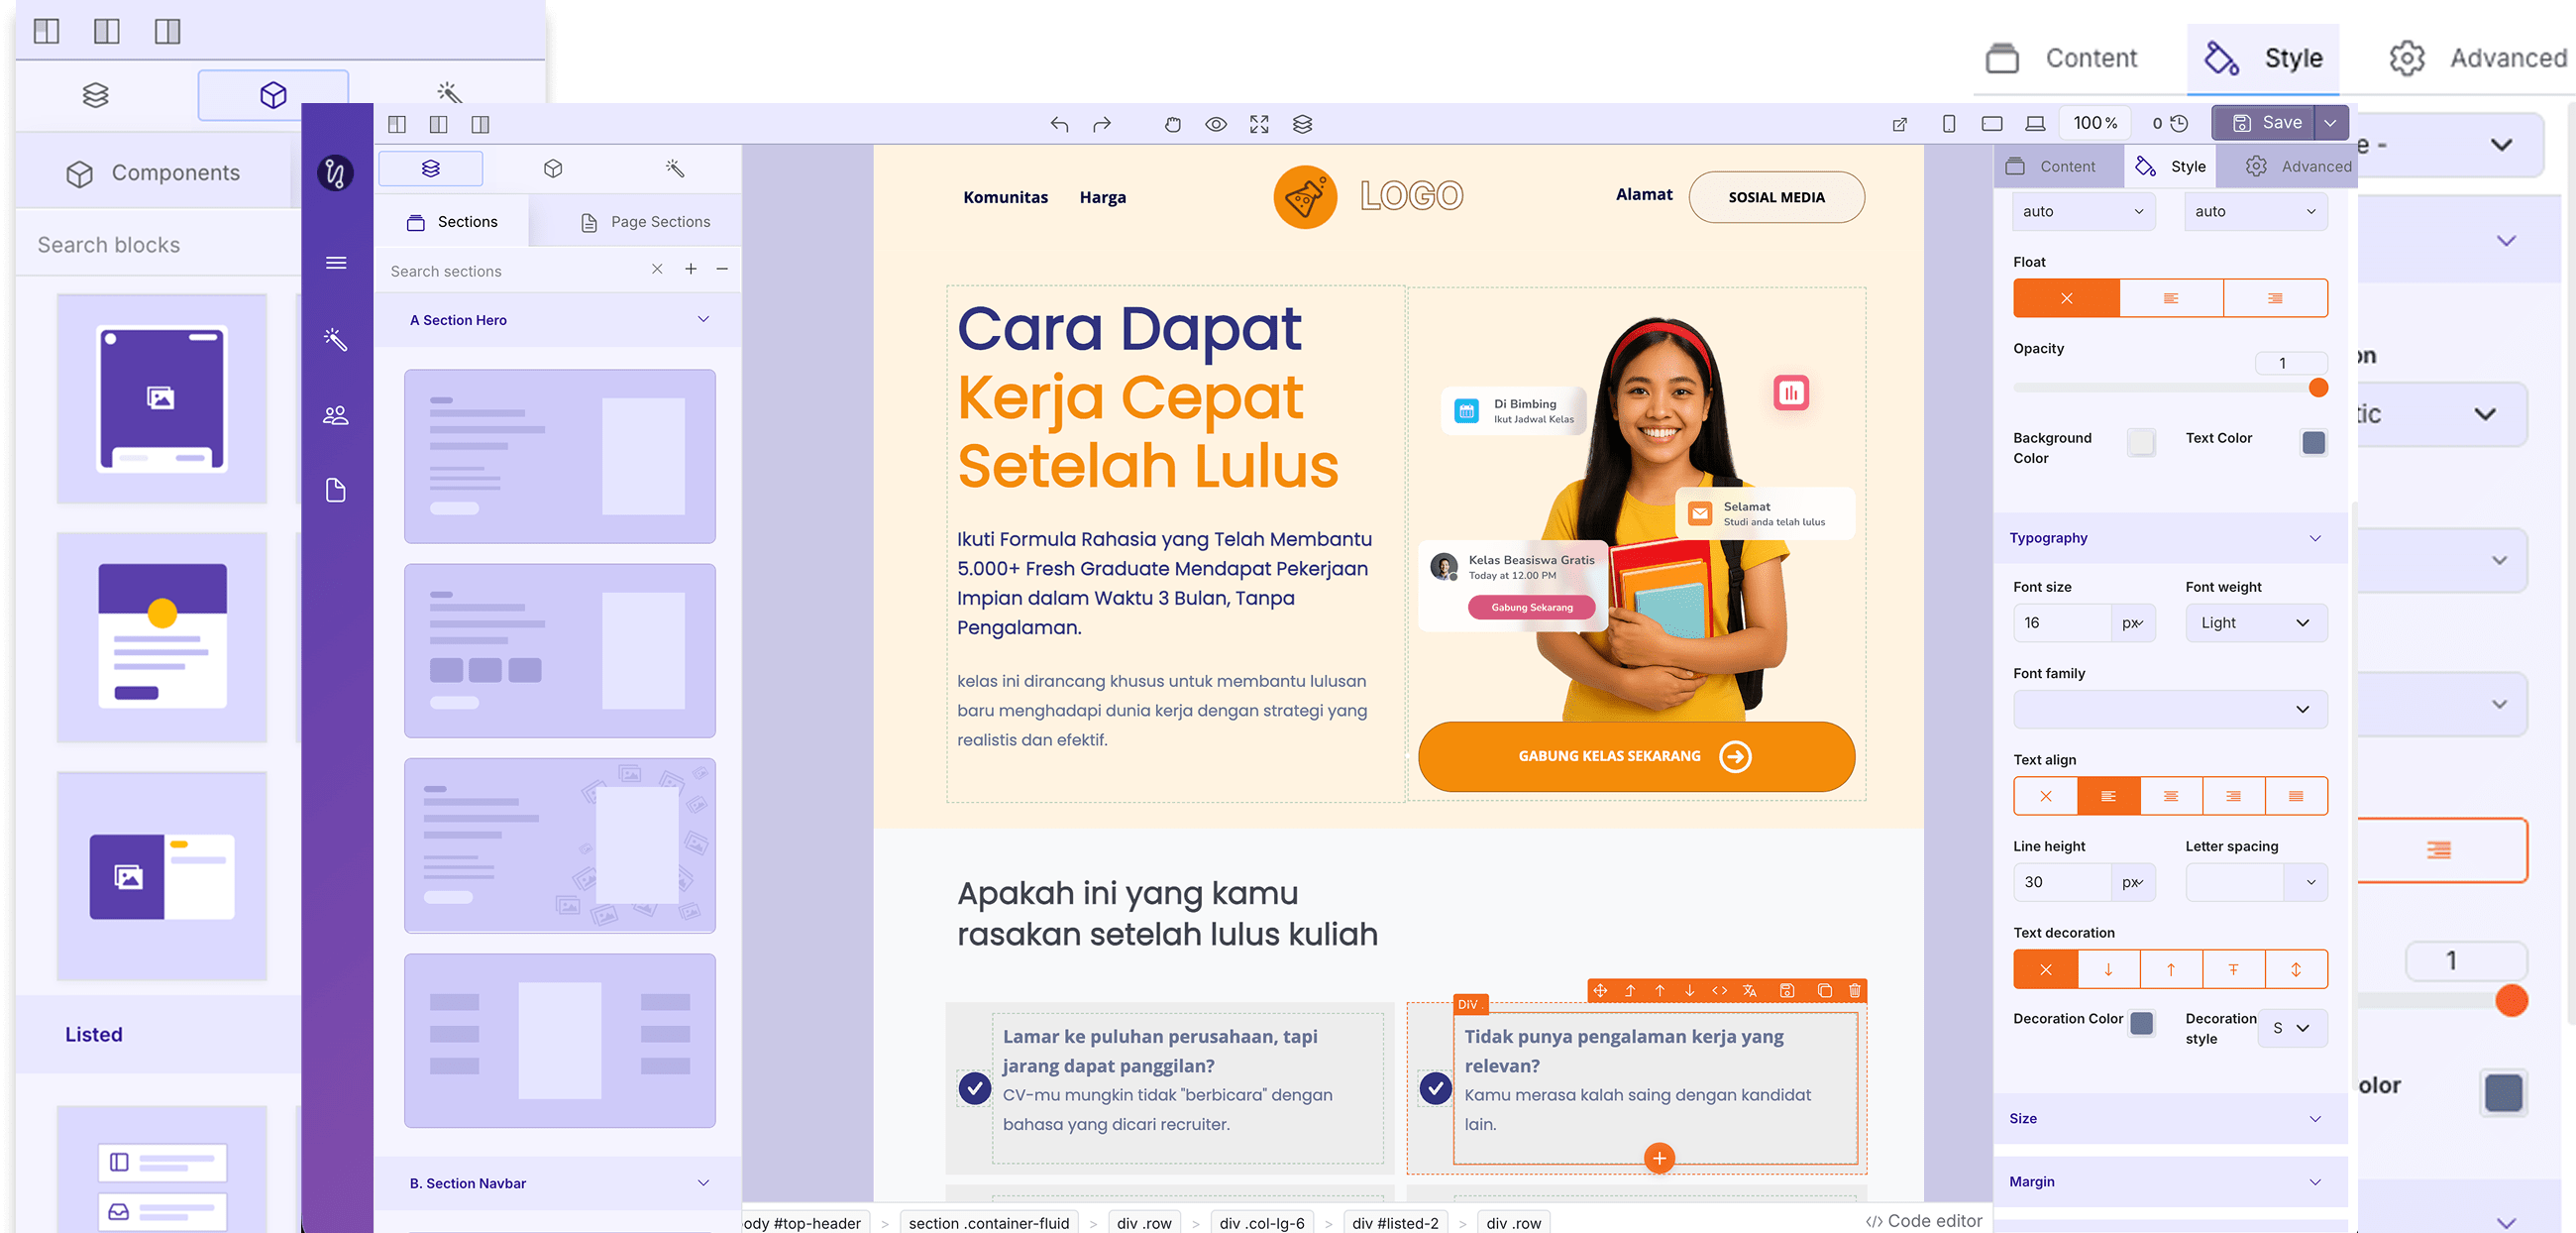This screenshot has height=1233, width=2576.
Task: Delete the selected DIV using the trash icon
Action: click(1854, 990)
